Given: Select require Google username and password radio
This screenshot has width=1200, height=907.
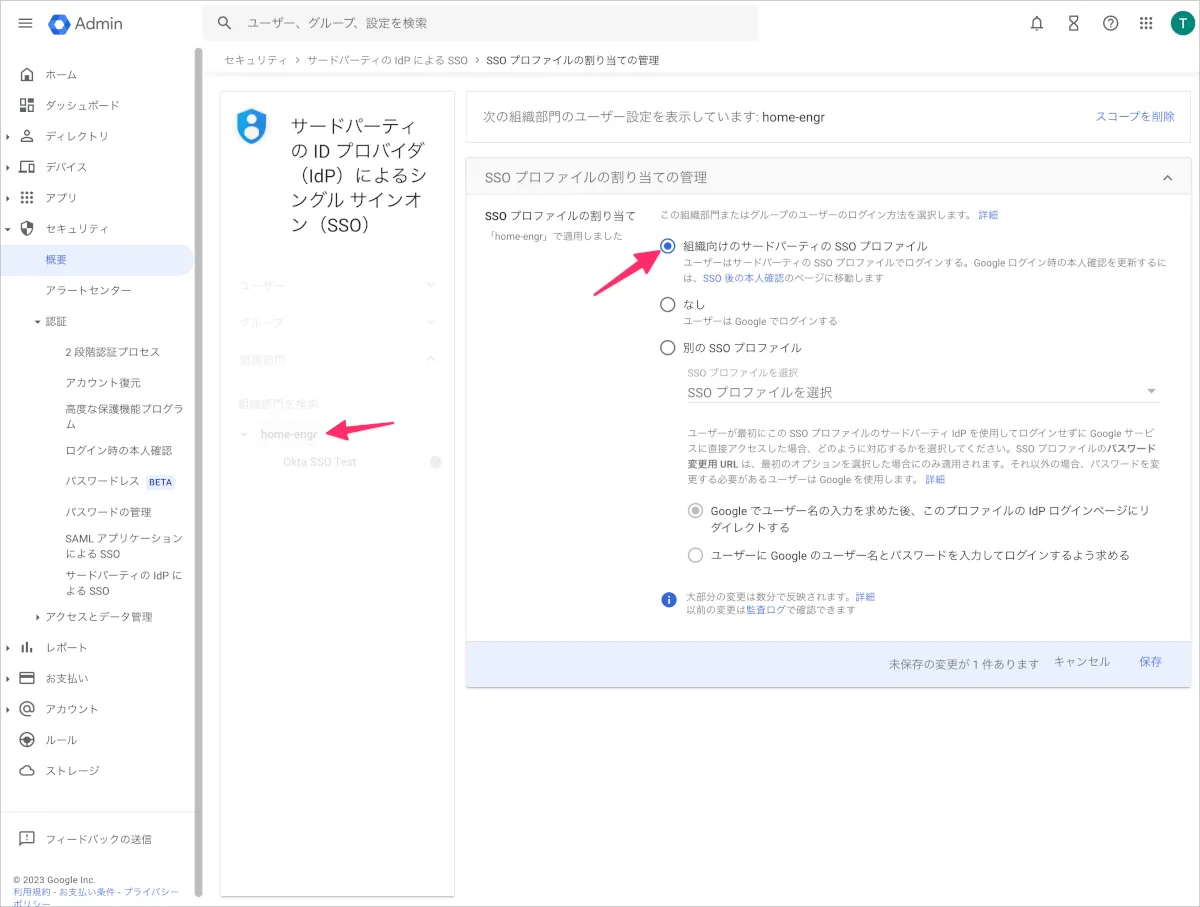Looking at the screenshot, I should pyautogui.click(x=696, y=555).
